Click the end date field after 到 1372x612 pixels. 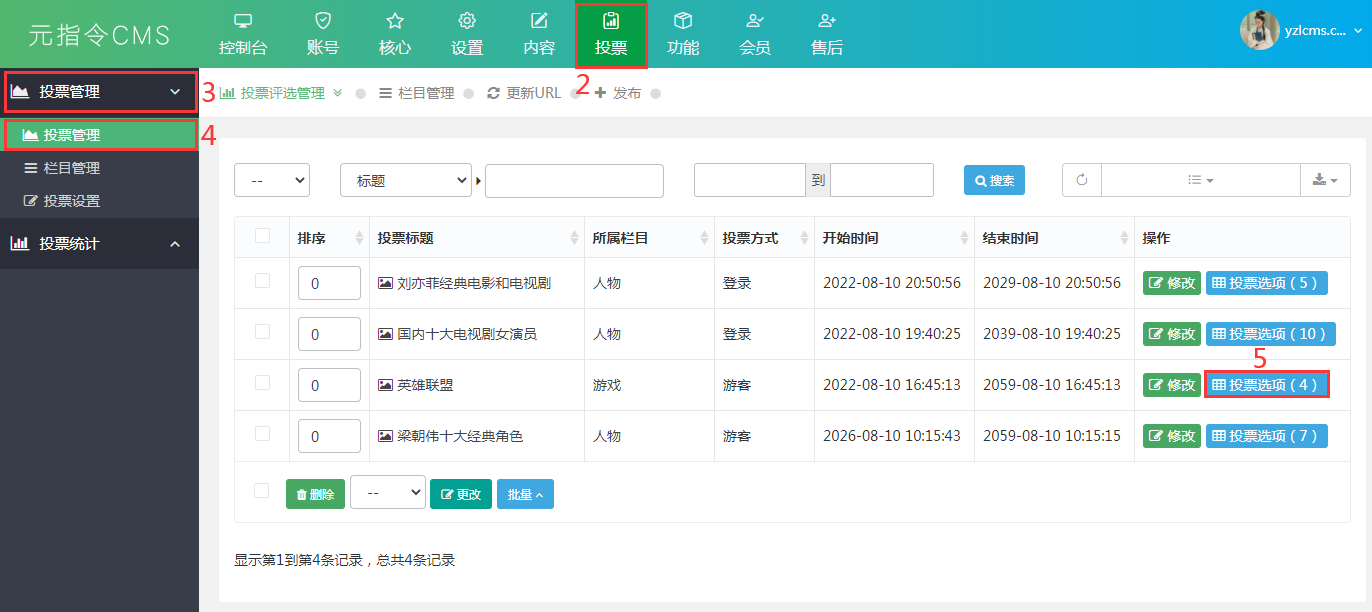[x=882, y=180]
